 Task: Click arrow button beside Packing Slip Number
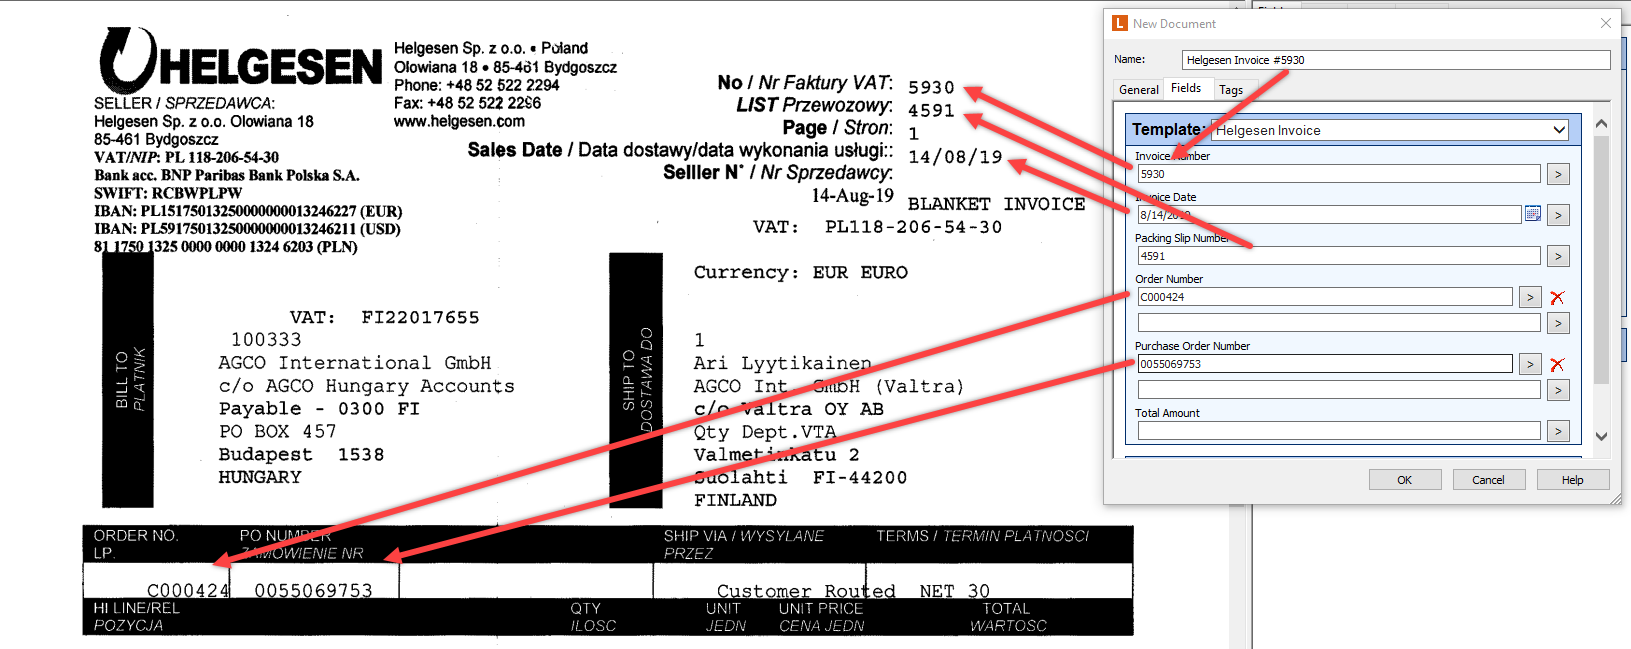point(1558,256)
